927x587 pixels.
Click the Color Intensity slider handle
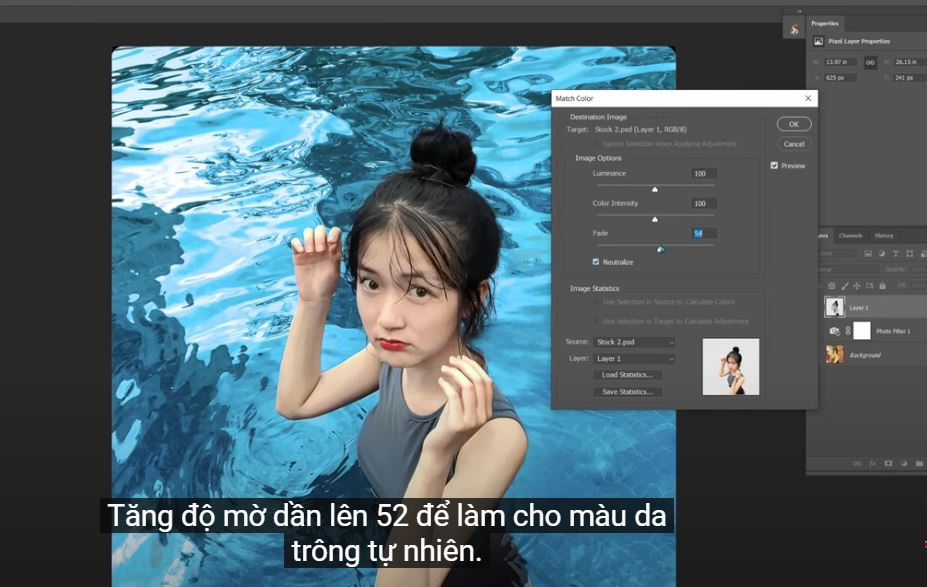click(x=654, y=219)
